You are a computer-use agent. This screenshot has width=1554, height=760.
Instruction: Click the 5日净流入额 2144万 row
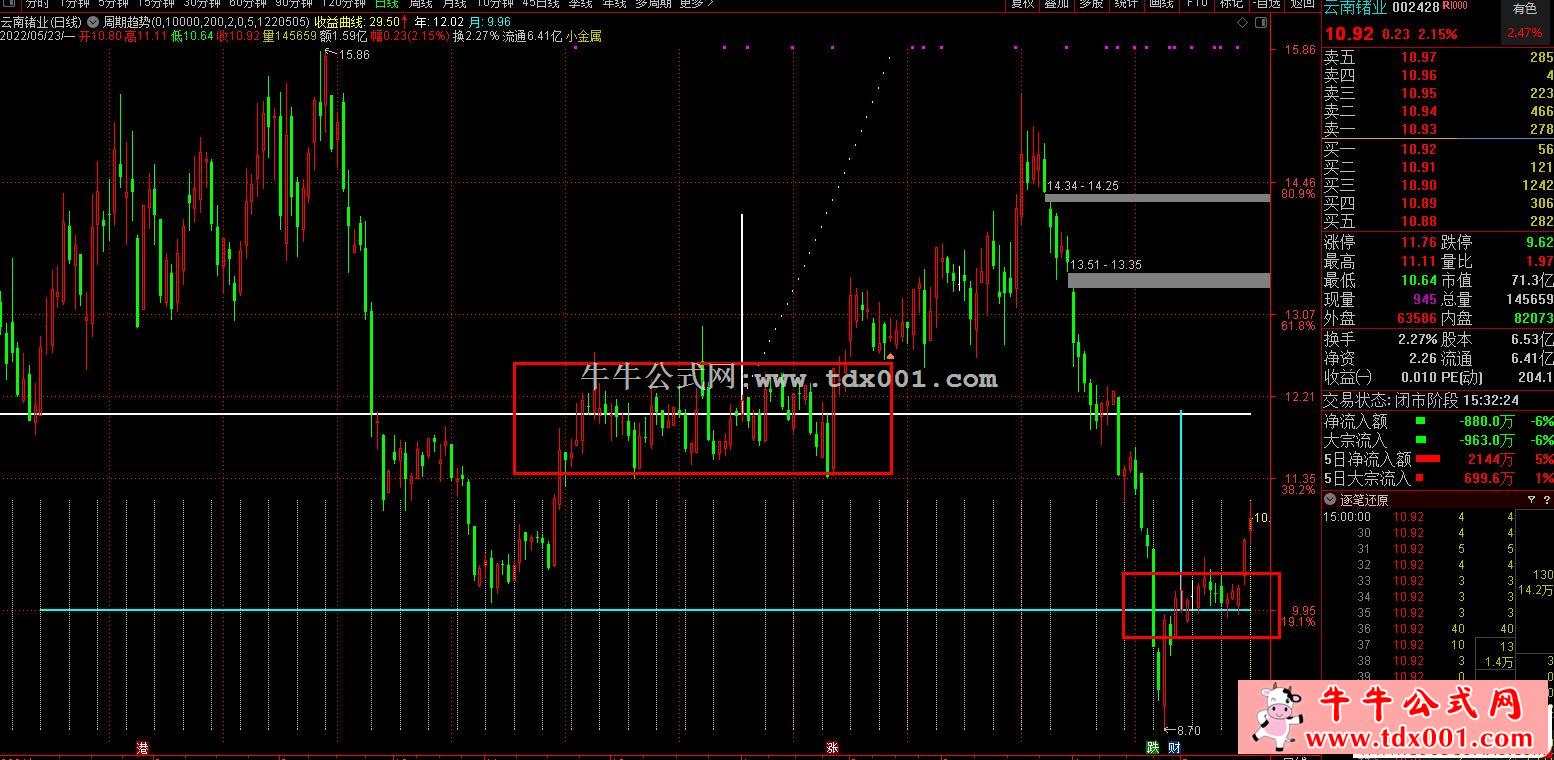tap(1438, 459)
